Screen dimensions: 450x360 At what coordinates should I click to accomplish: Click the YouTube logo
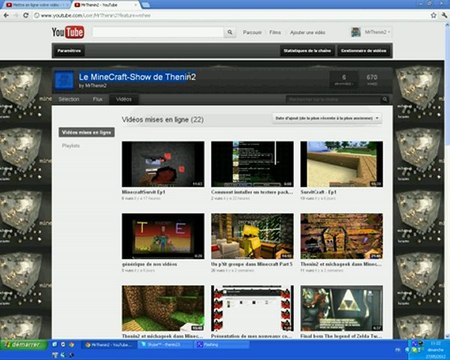click(x=68, y=32)
